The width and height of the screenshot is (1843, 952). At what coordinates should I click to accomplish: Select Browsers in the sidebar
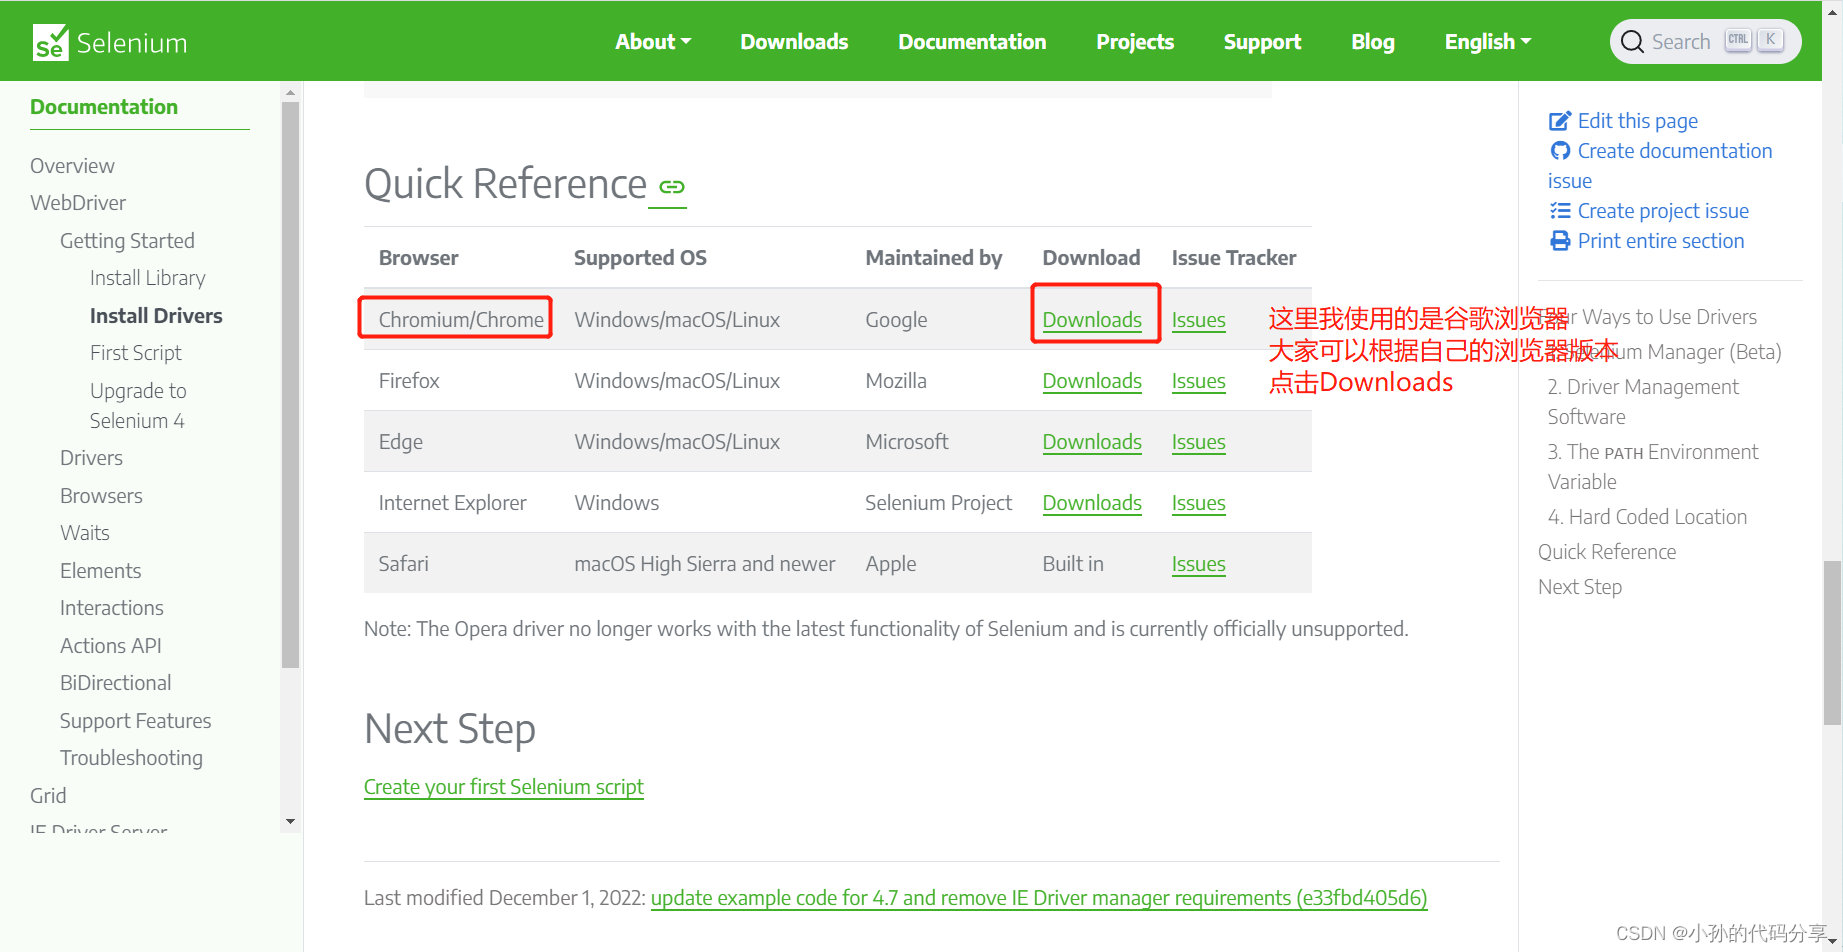101,496
